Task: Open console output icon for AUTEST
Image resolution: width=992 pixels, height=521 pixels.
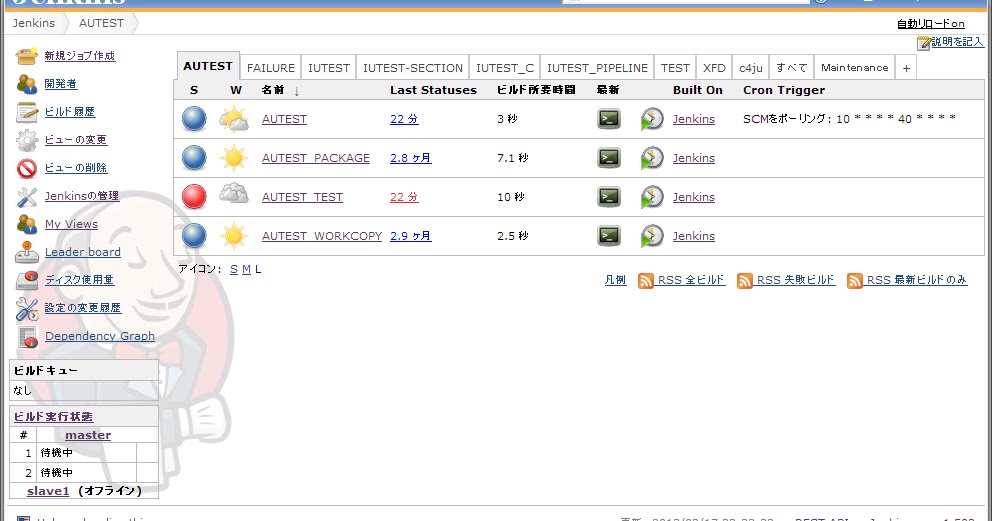Action: coord(609,119)
